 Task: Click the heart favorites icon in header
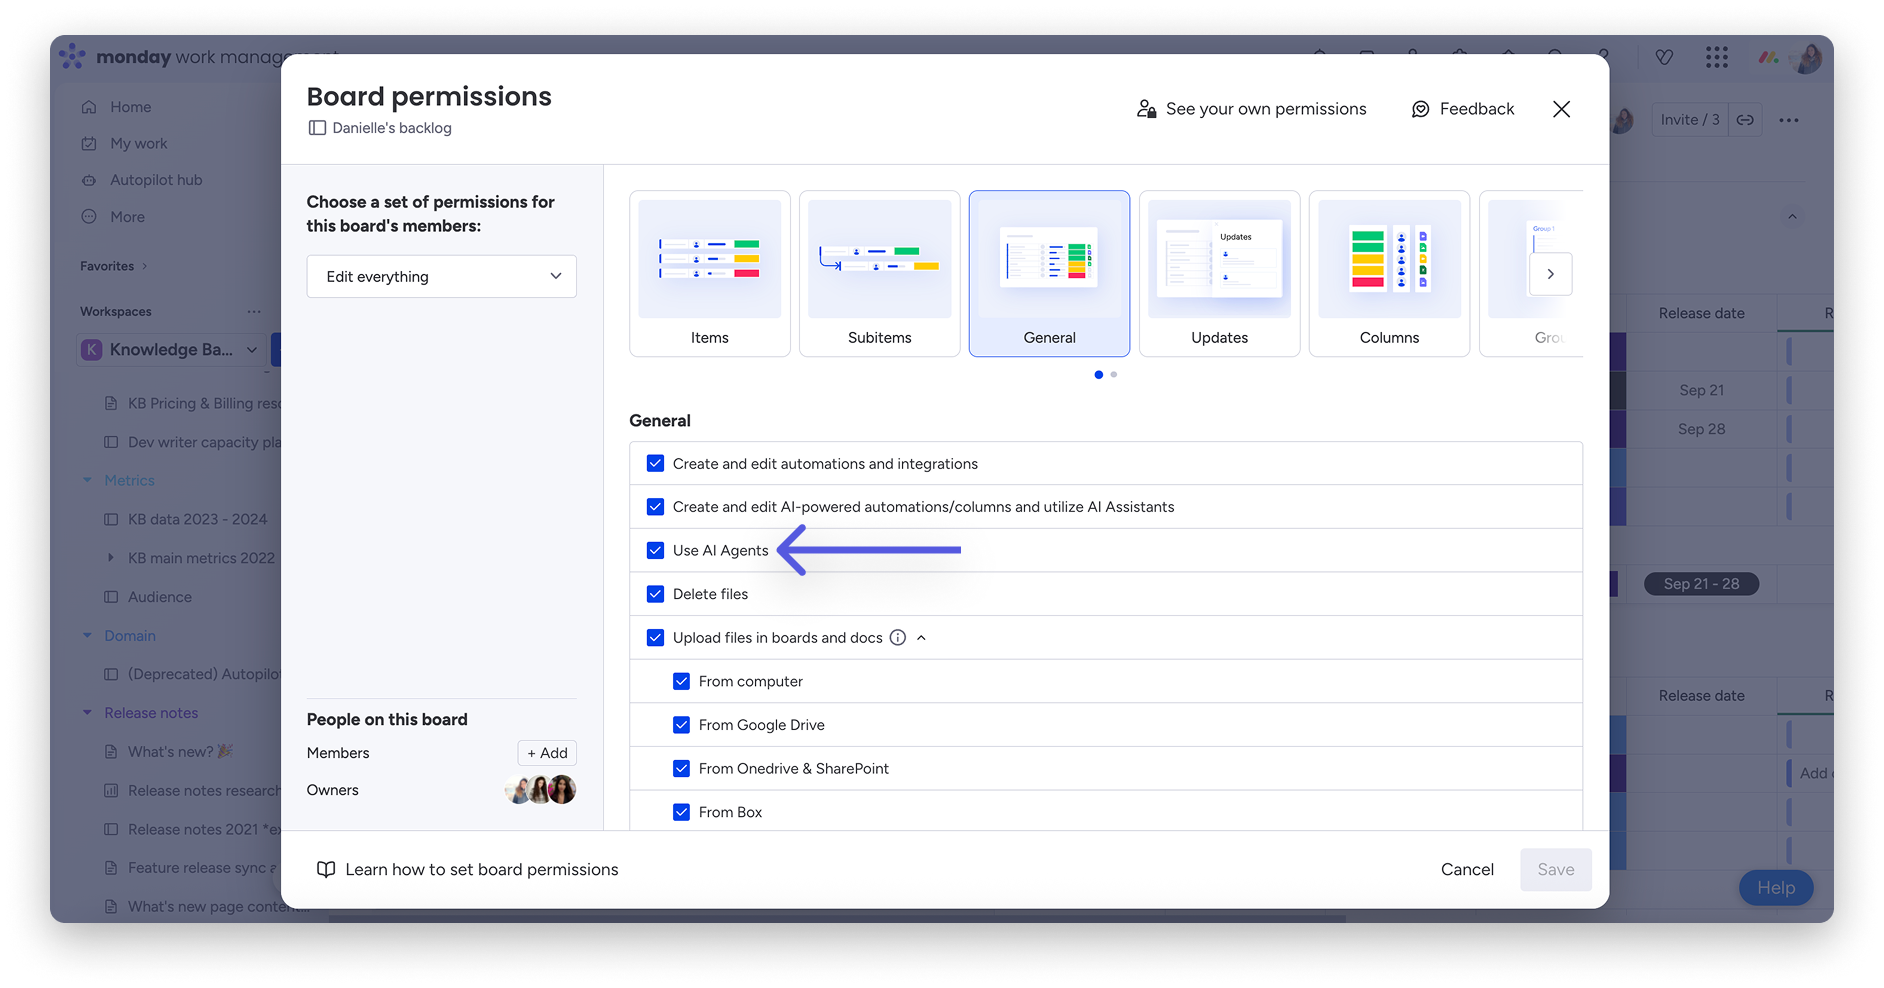pos(1664,57)
